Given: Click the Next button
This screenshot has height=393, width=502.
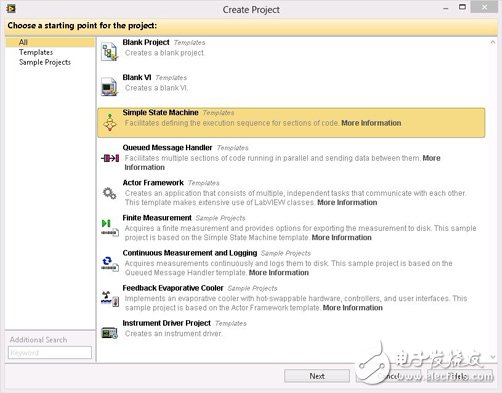Looking at the screenshot, I should pos(317,376).
